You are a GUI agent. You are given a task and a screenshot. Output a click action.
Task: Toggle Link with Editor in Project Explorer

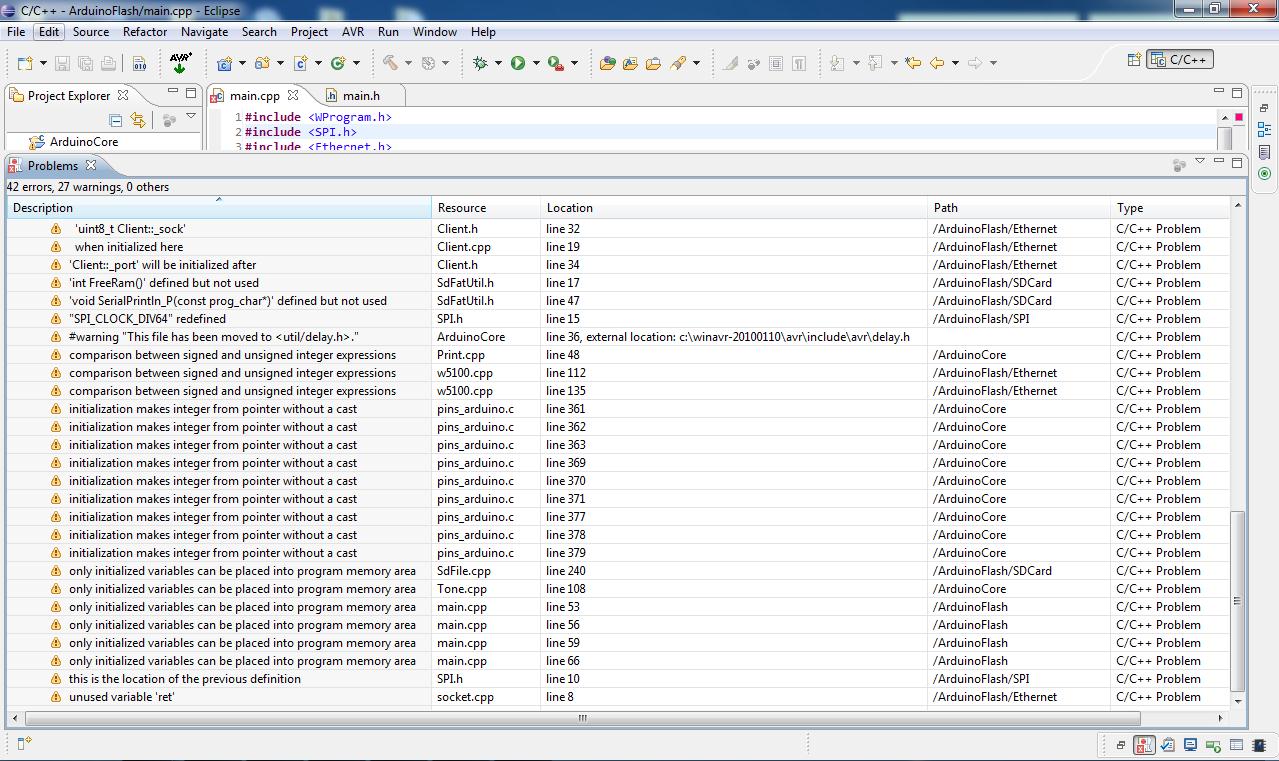[x=138, y=120]
